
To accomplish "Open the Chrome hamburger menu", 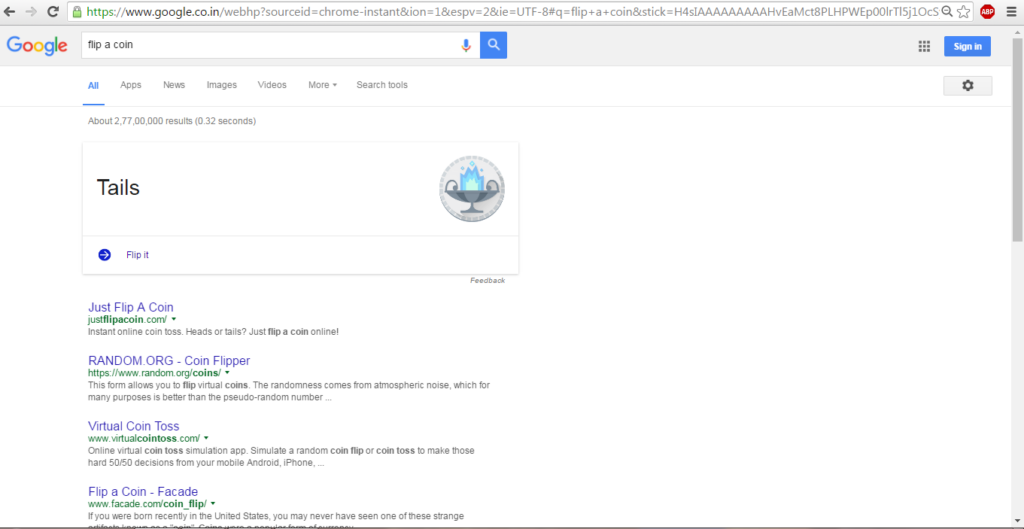I will [x=1010, y=11].
